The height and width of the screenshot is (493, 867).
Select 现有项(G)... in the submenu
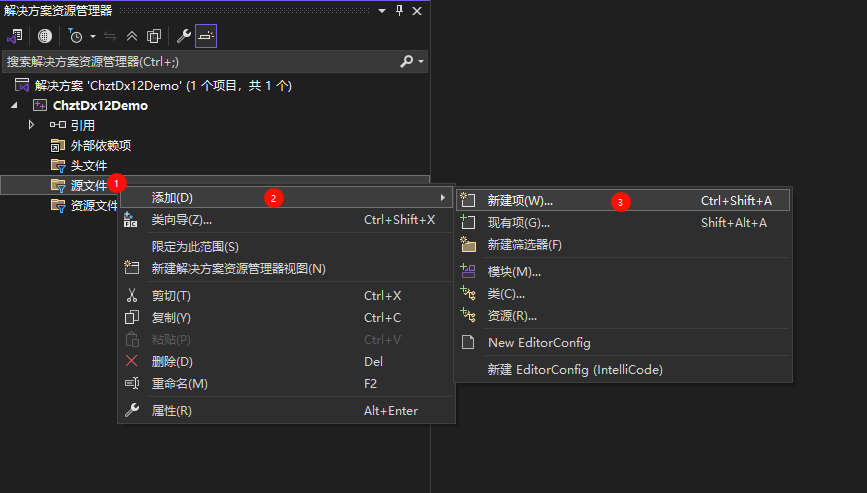click(518, 223)
